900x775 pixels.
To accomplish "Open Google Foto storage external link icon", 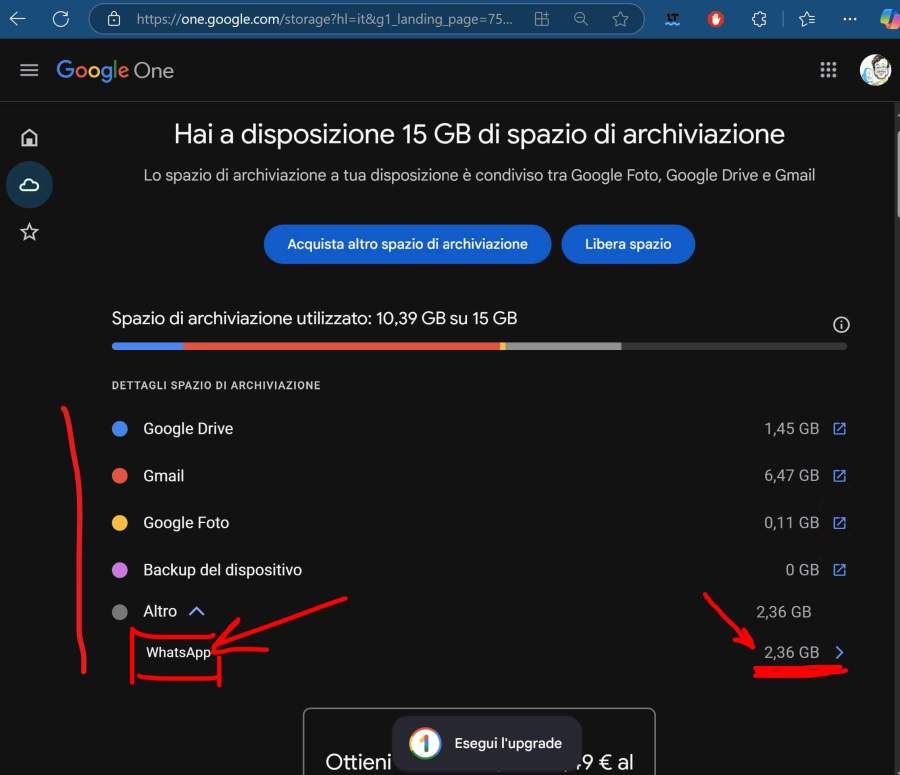I will pyautogui.click(x=840, y=523).
